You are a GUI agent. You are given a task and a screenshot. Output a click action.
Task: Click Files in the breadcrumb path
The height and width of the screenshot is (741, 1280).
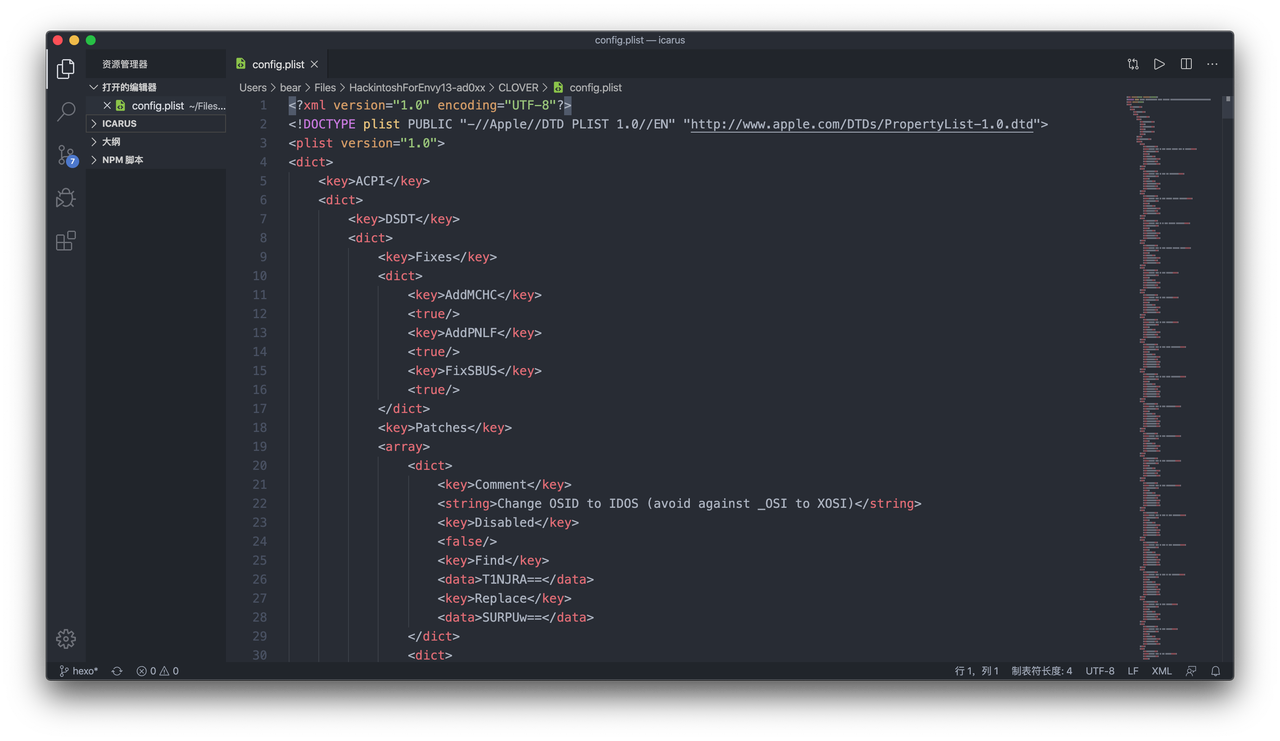tap(325, 88)
